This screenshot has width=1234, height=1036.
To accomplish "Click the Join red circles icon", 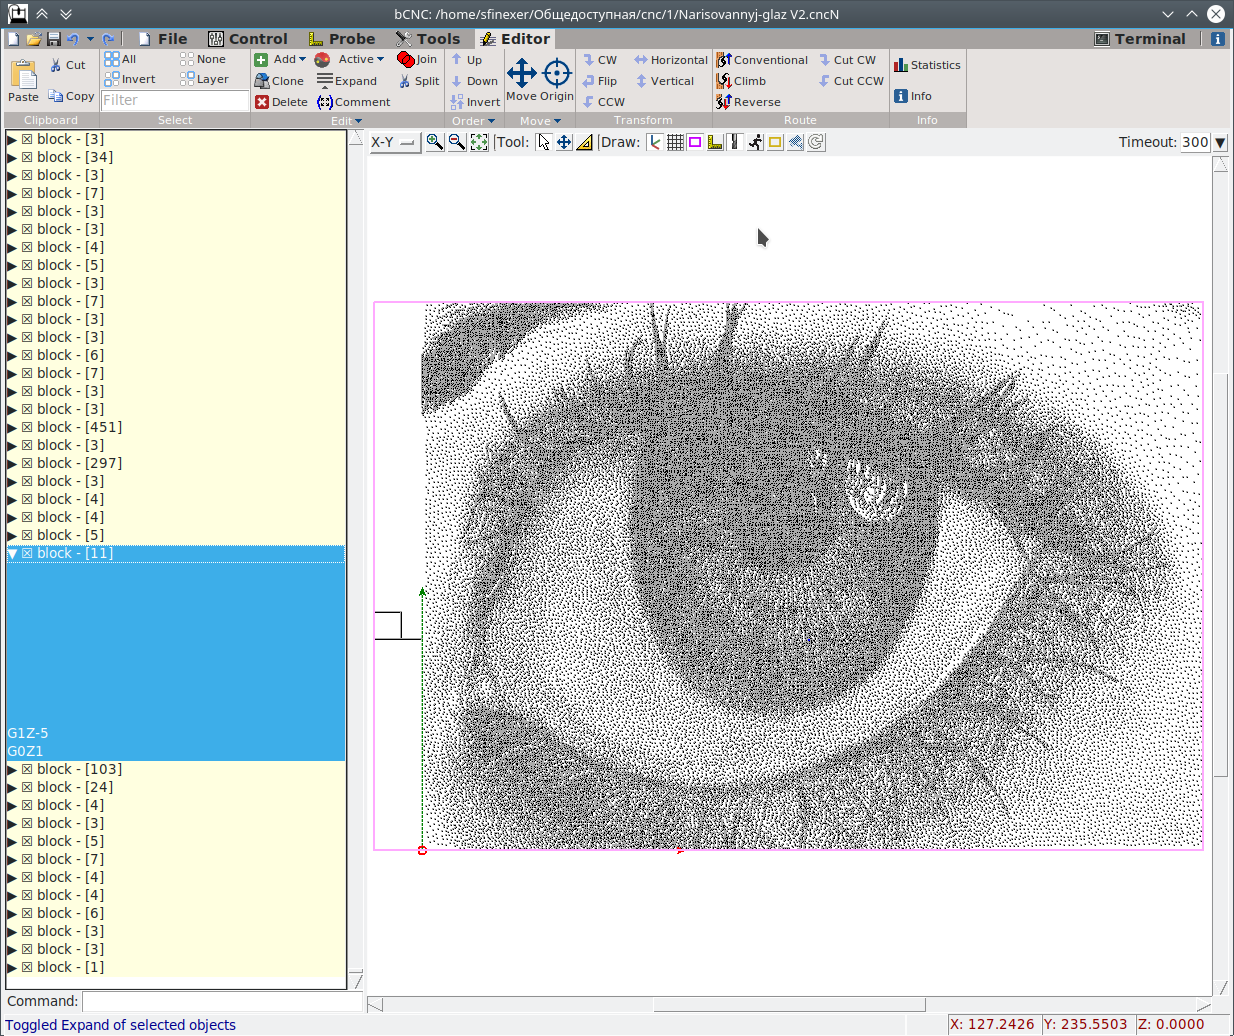I will tap(405, 59).
